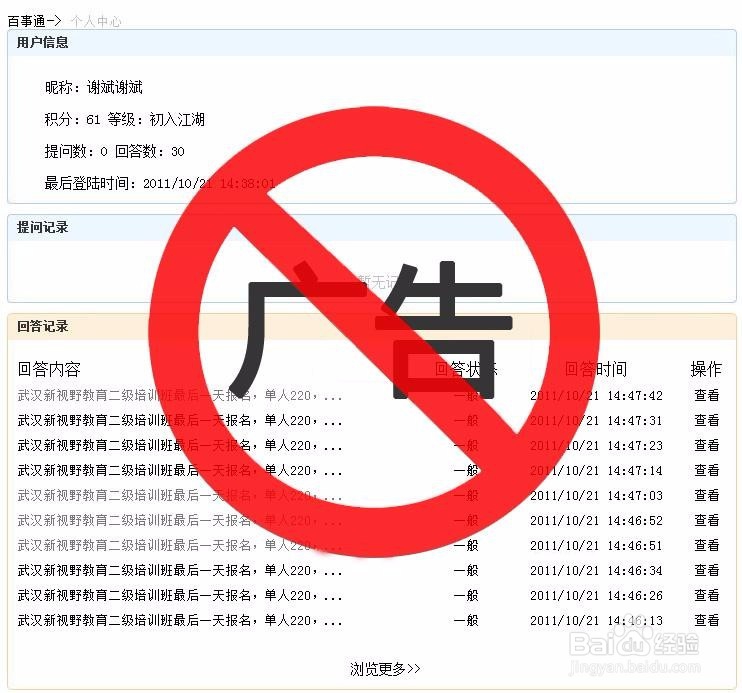
Task: Click the 提问数: 0 回答数: 30 line
Action: 115,151
